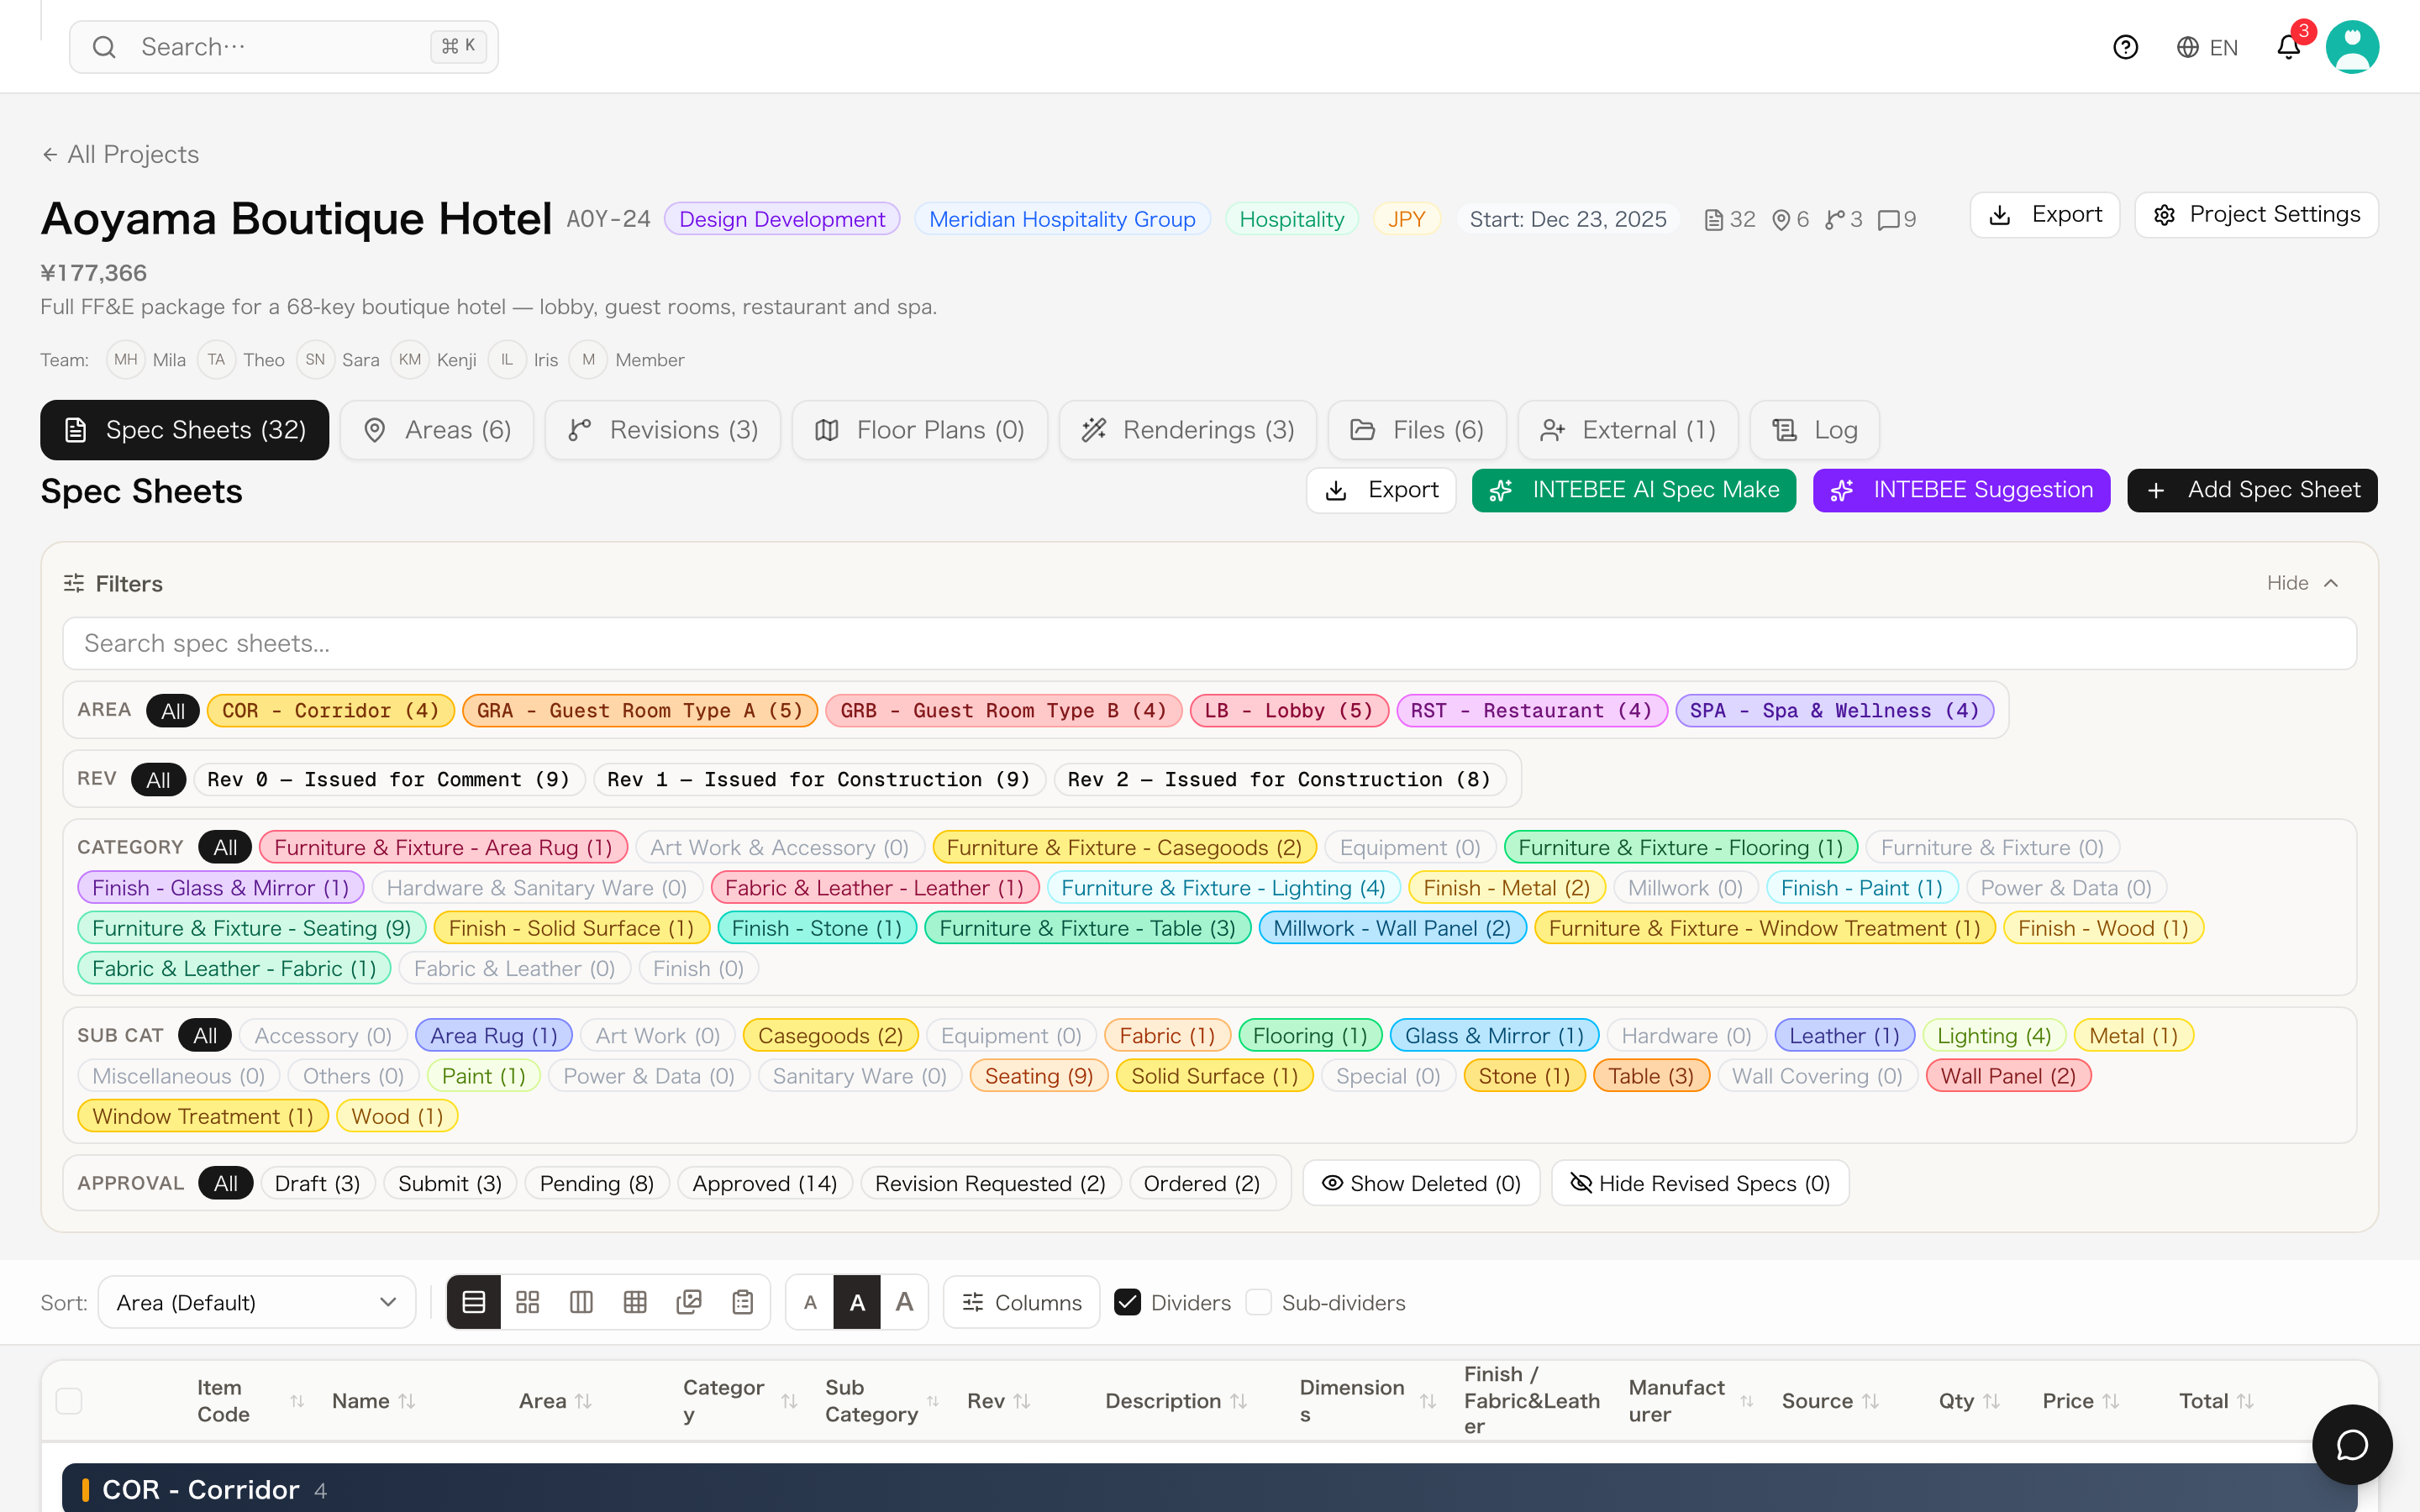2420x1512 pixels.
Task: Open the EN language selector
Action: [x=2207, y=47]
